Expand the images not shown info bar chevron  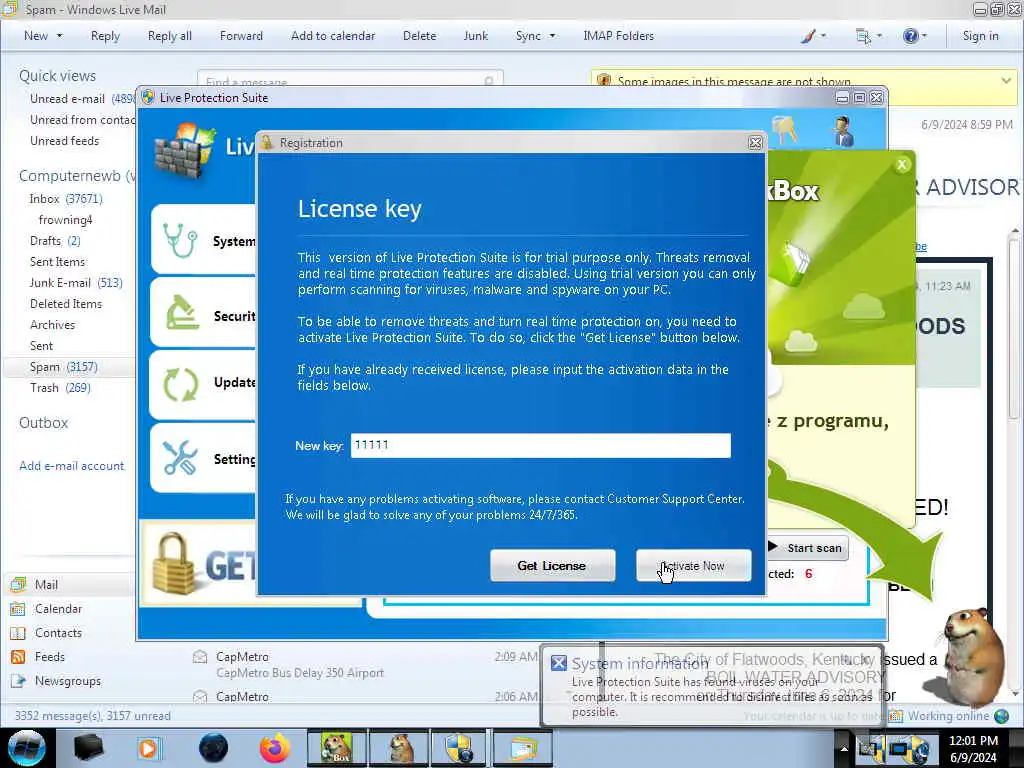coord(1006,81)
